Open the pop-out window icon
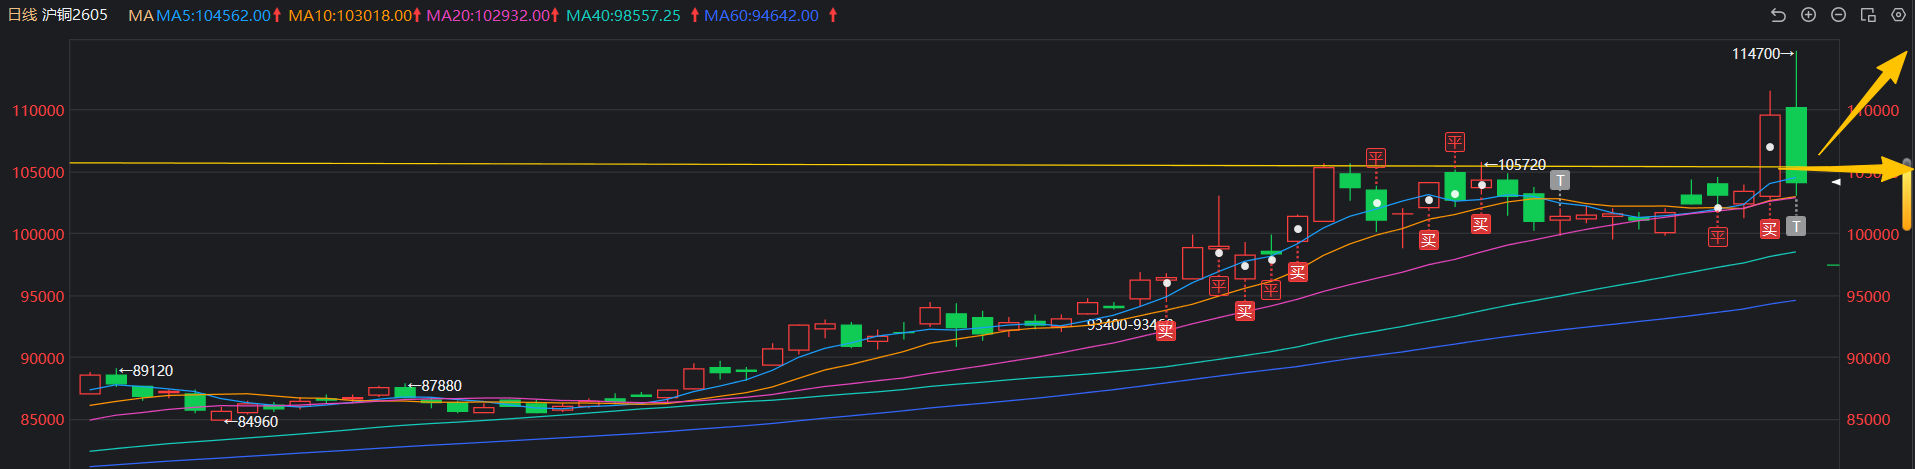 click(x=1868, y=15)
